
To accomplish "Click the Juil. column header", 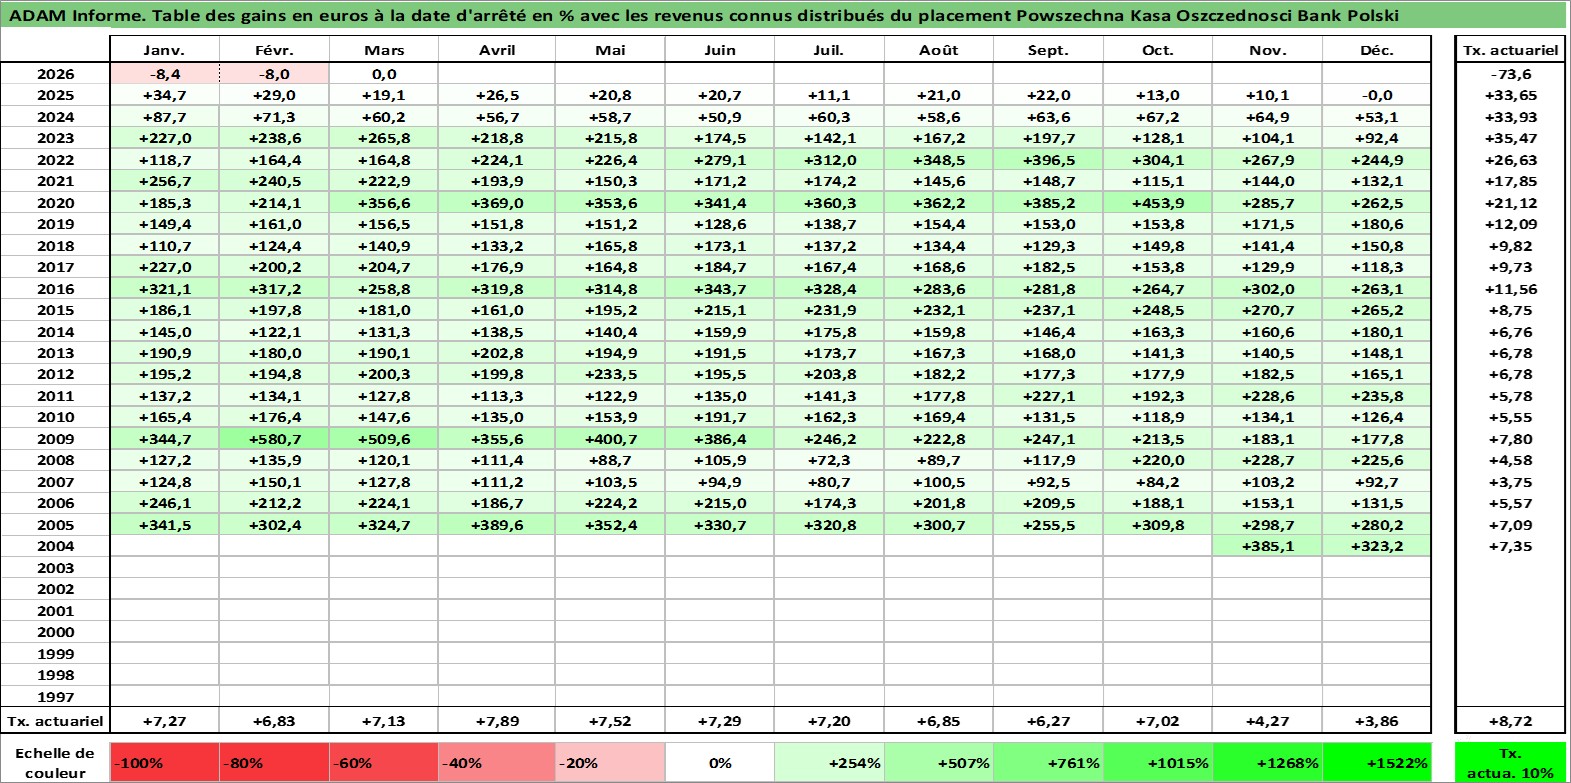I will (x=829, y=50).
